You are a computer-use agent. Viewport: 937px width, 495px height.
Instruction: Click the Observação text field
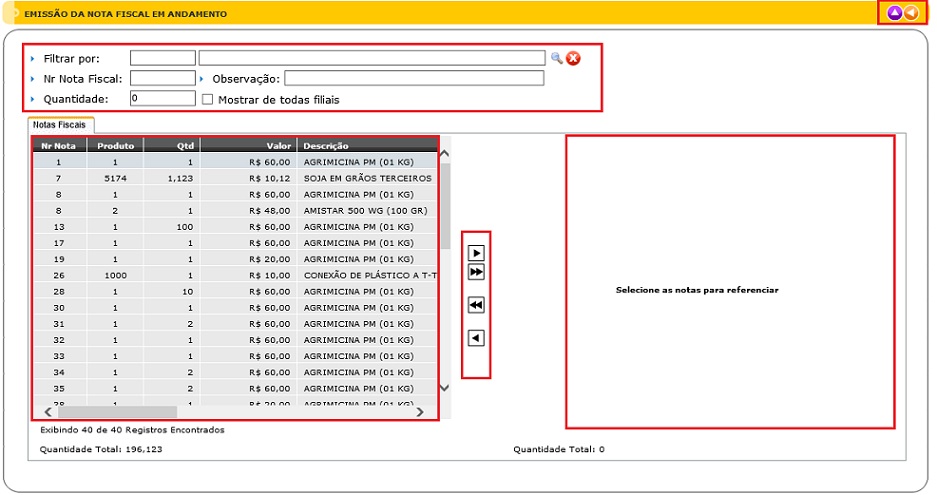(x=414, y=78)
